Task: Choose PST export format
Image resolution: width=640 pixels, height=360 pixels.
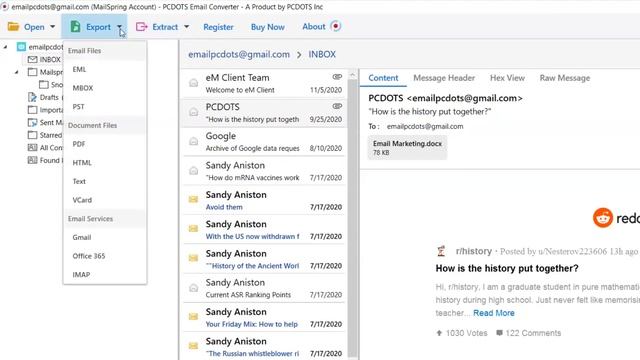Action: [x=105, y=107]
